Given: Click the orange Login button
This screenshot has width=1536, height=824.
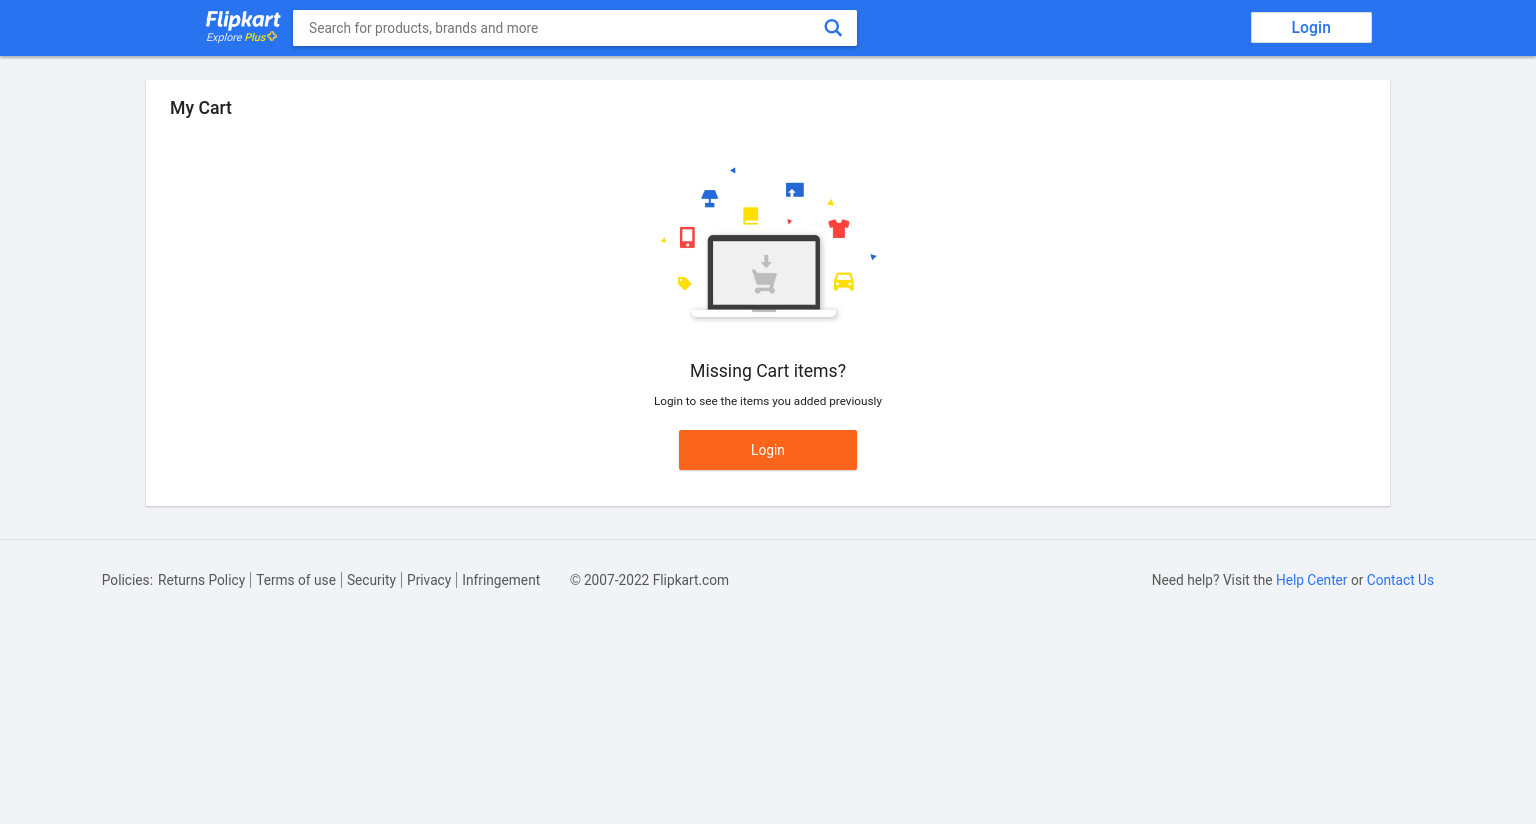Looking at the screenshot, I should 768,450.
